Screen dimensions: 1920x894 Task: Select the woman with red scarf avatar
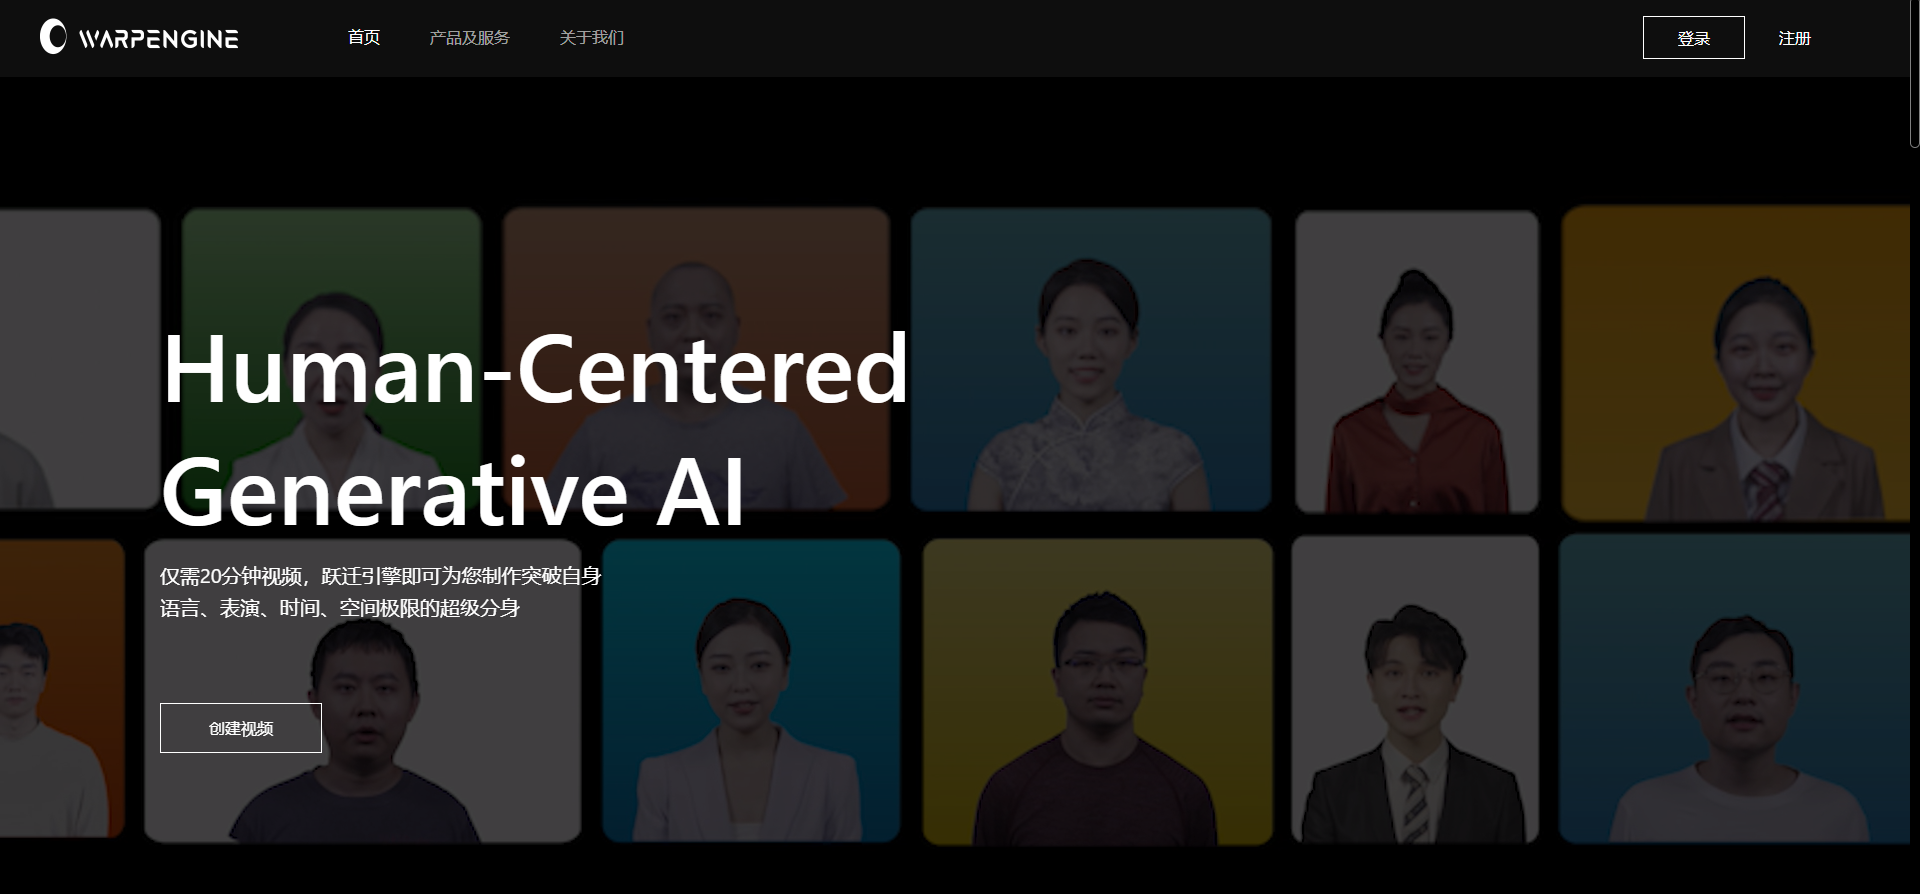(1417, 361)
